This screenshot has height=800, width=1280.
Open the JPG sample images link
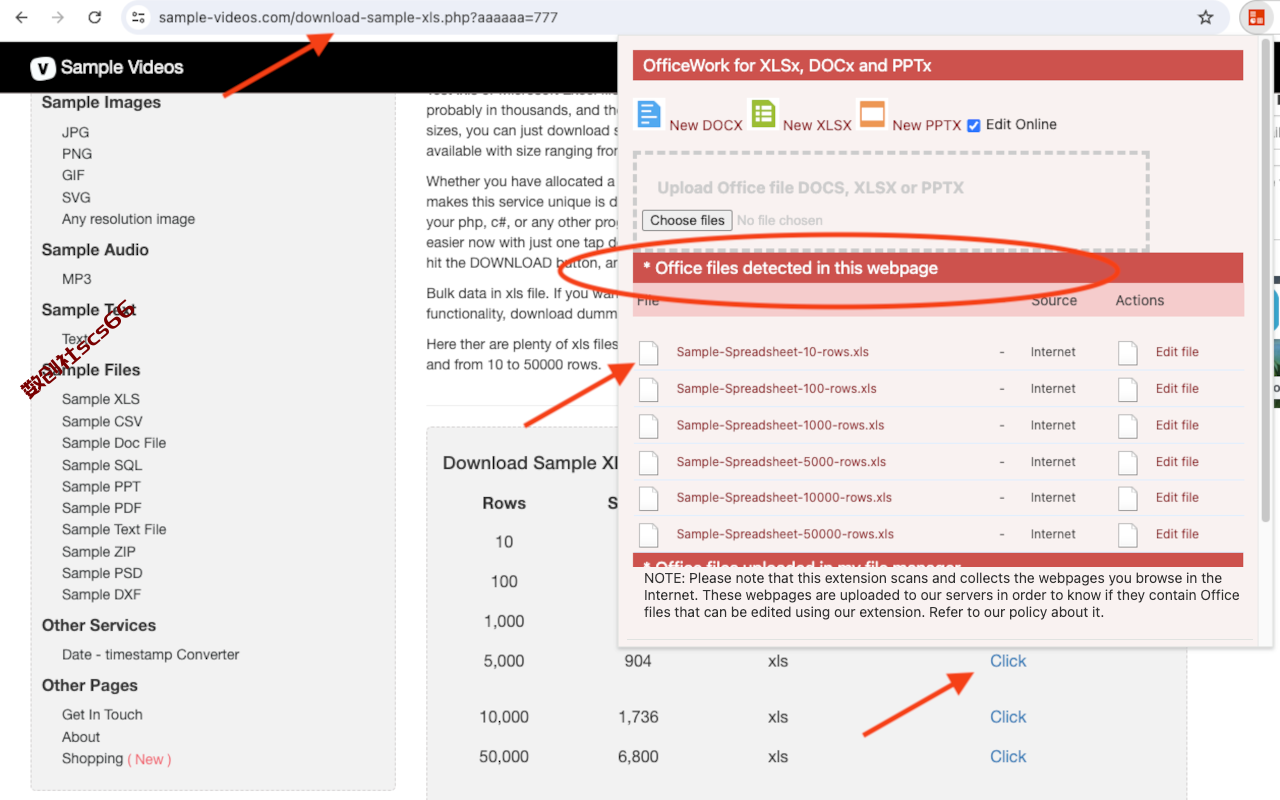(x=75, y=132)
